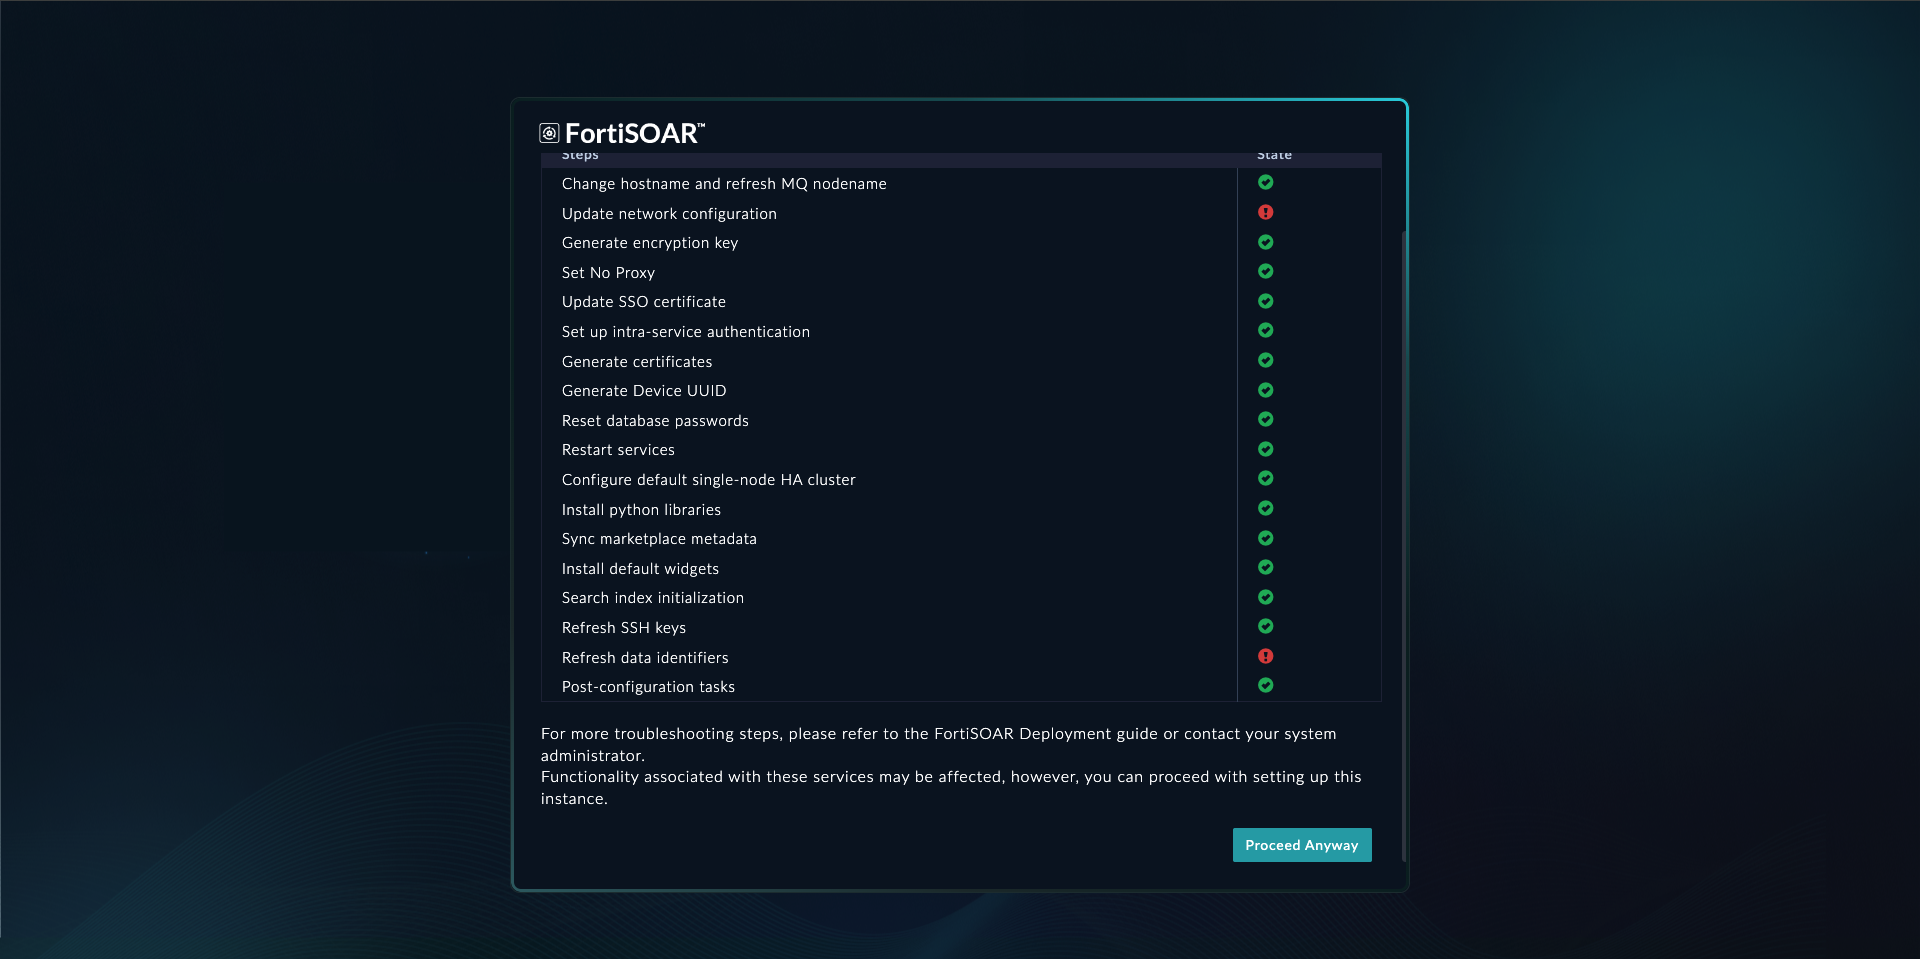Screen dimensions: 1920x959
Task: Click the success icon beside Generate encryption key
Action: 1265,242
